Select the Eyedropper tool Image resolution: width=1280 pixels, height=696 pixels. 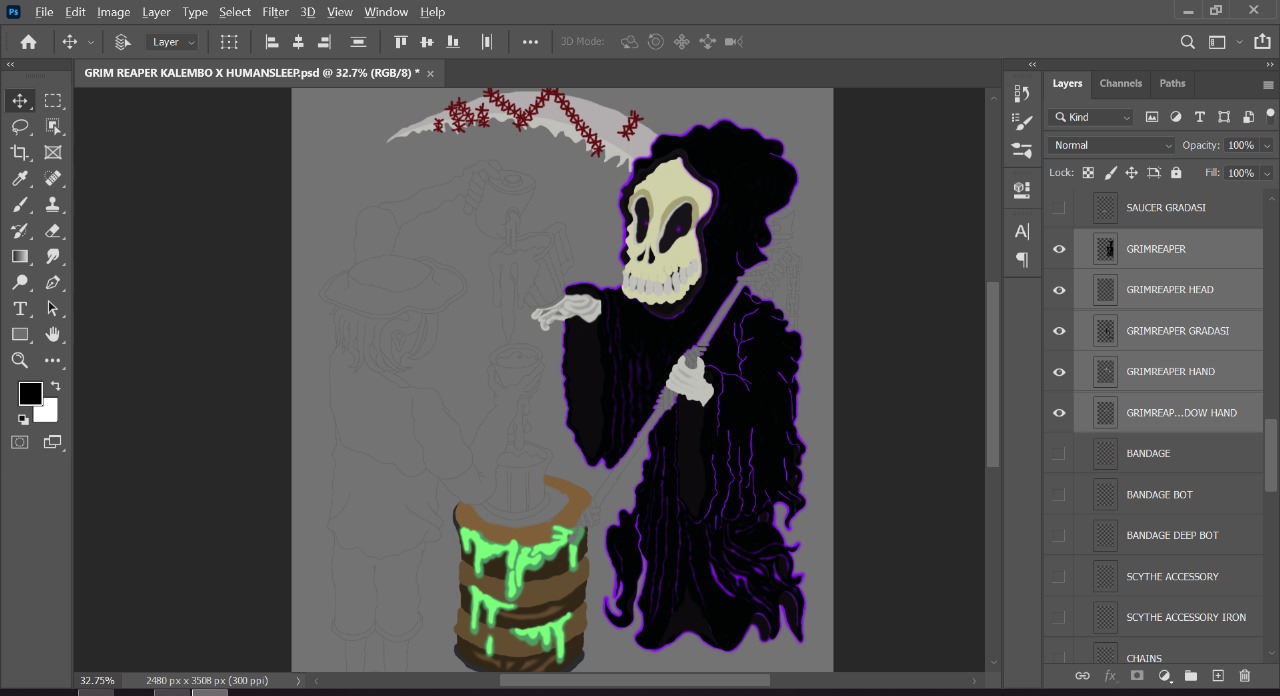(x=20, y=179)
